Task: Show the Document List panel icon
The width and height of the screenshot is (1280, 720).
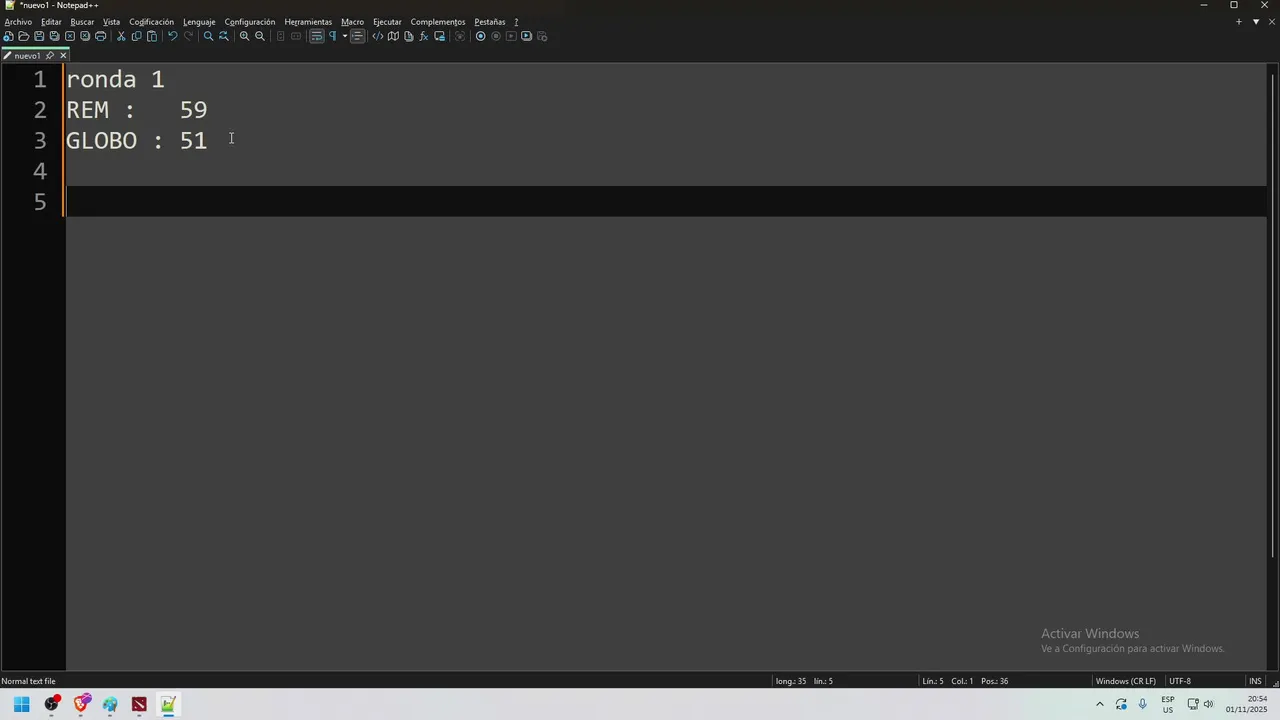Action: tap(408, 36)
